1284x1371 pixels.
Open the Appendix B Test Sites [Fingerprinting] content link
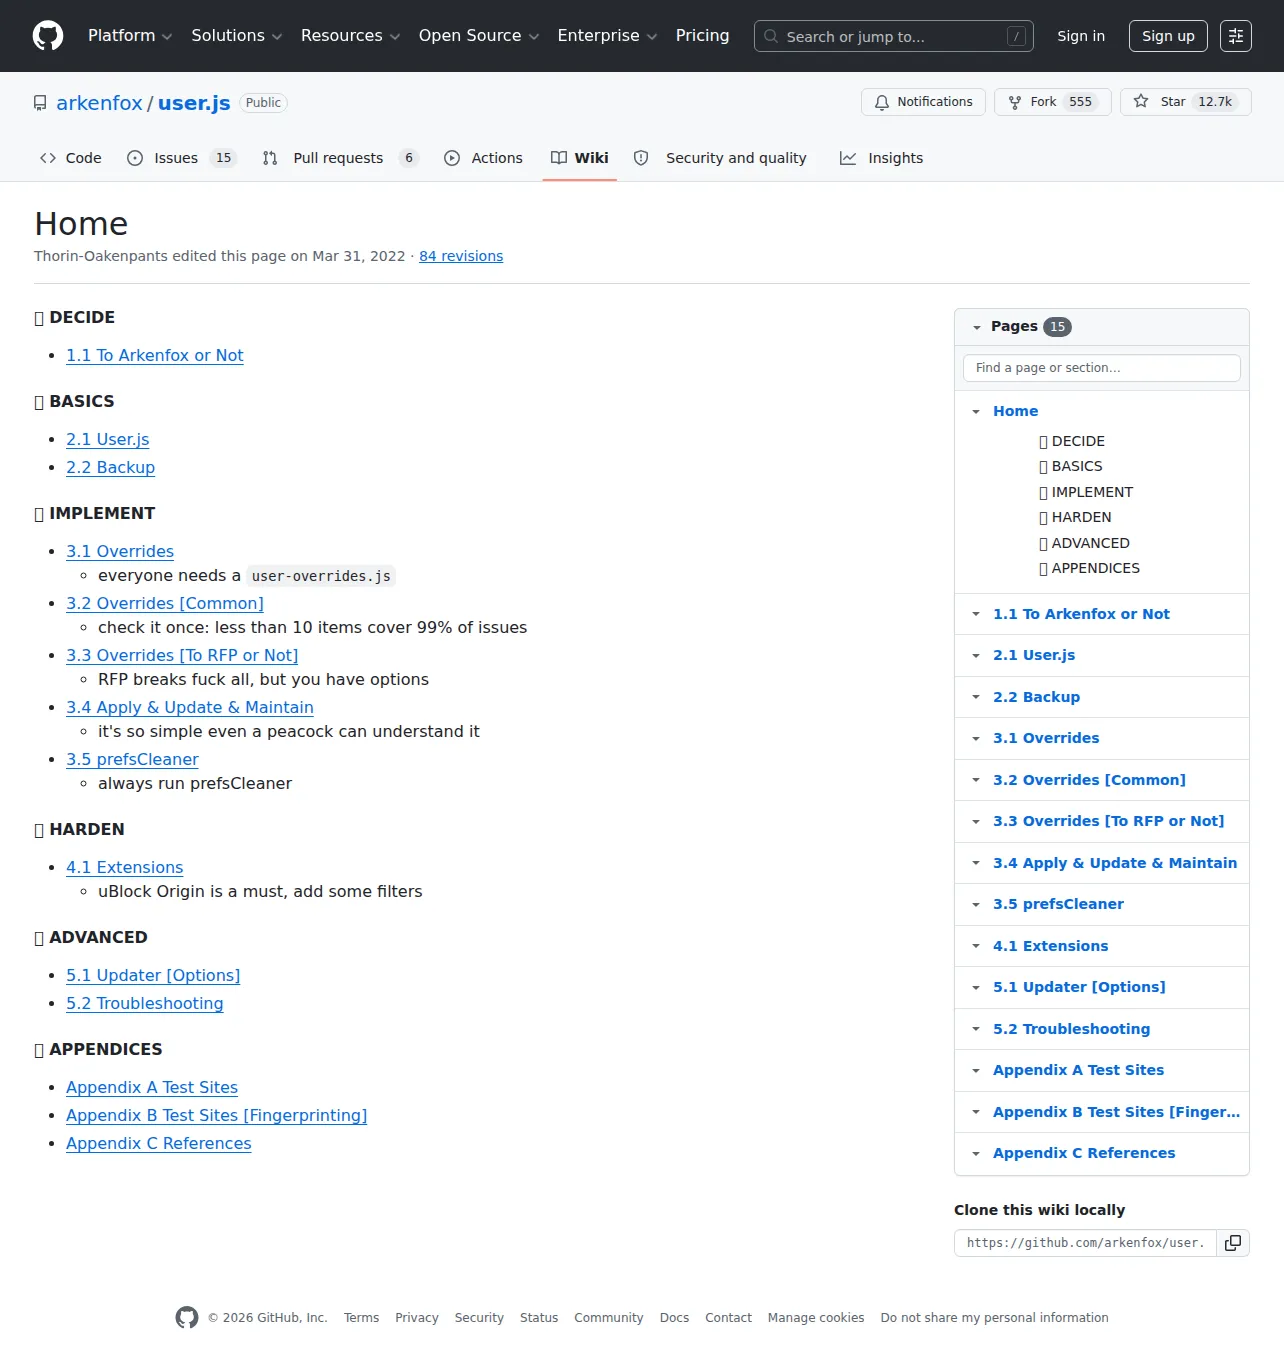217,1115
